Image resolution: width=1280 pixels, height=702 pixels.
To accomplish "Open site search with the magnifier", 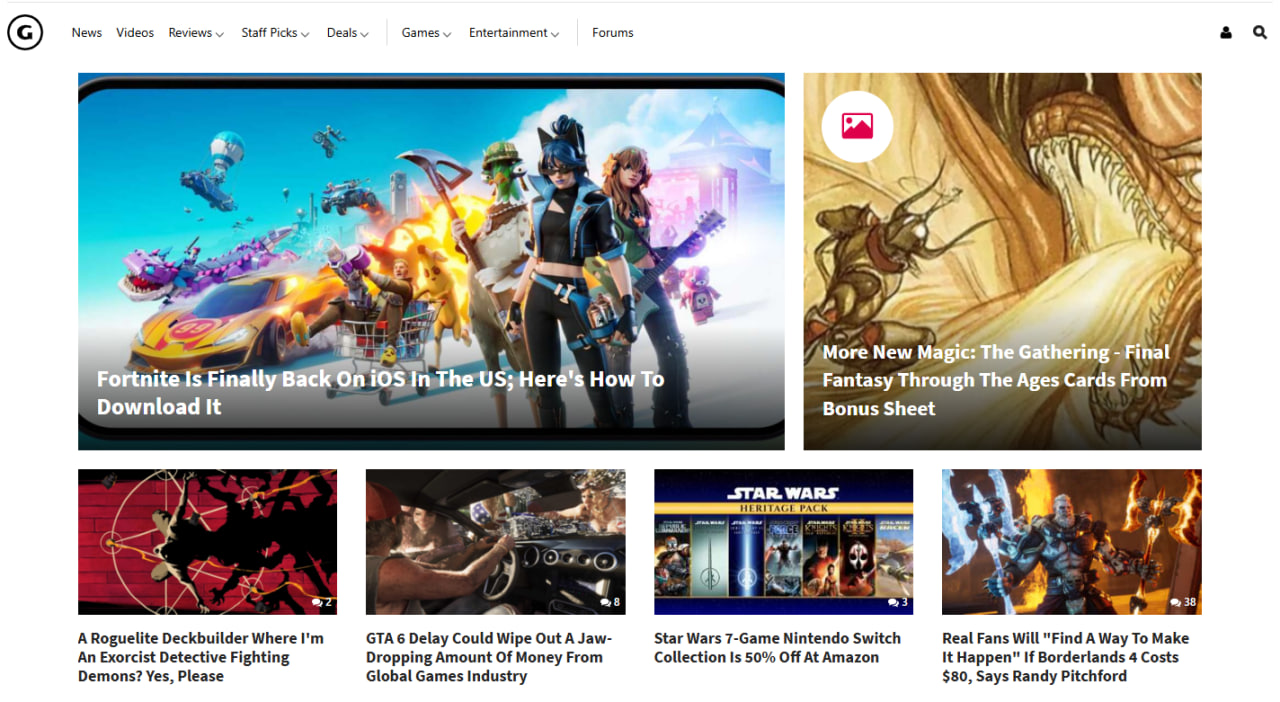I will coord(1260,33).
